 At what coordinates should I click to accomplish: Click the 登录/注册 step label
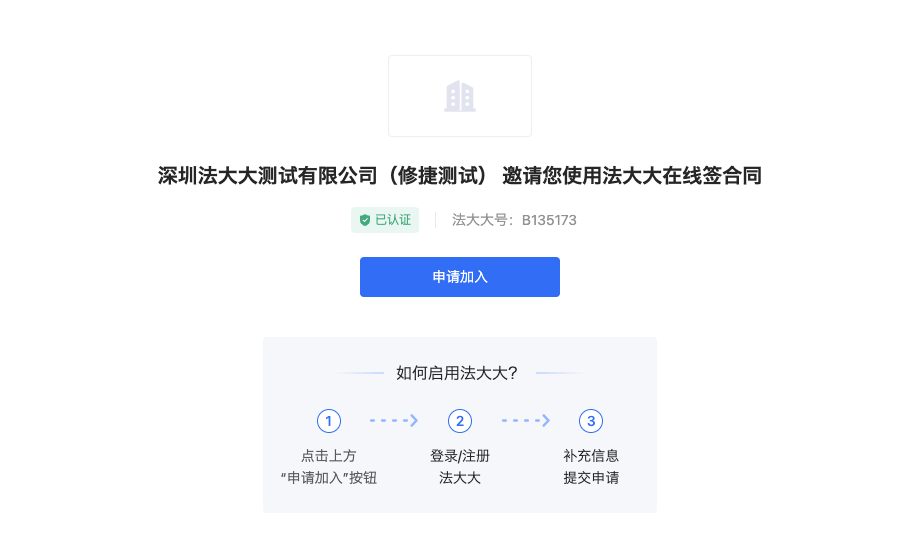(x=460, y=456)
